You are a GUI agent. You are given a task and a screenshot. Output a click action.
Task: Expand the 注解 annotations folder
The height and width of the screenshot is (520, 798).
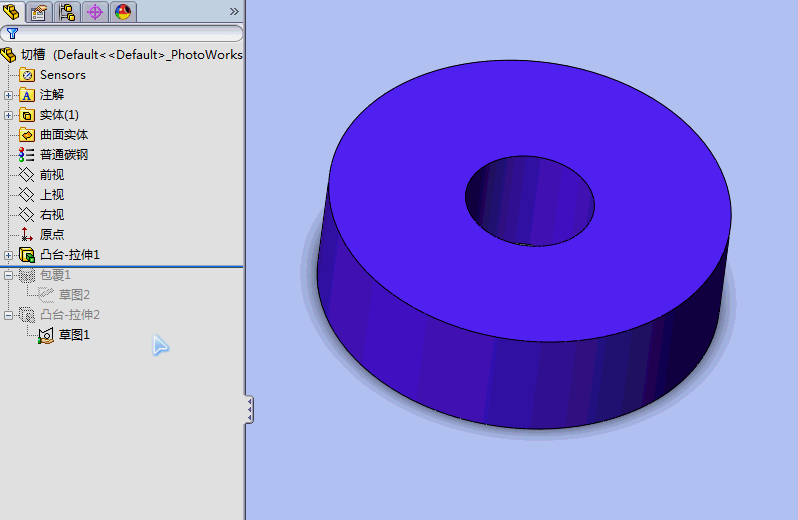pos(8,95)
